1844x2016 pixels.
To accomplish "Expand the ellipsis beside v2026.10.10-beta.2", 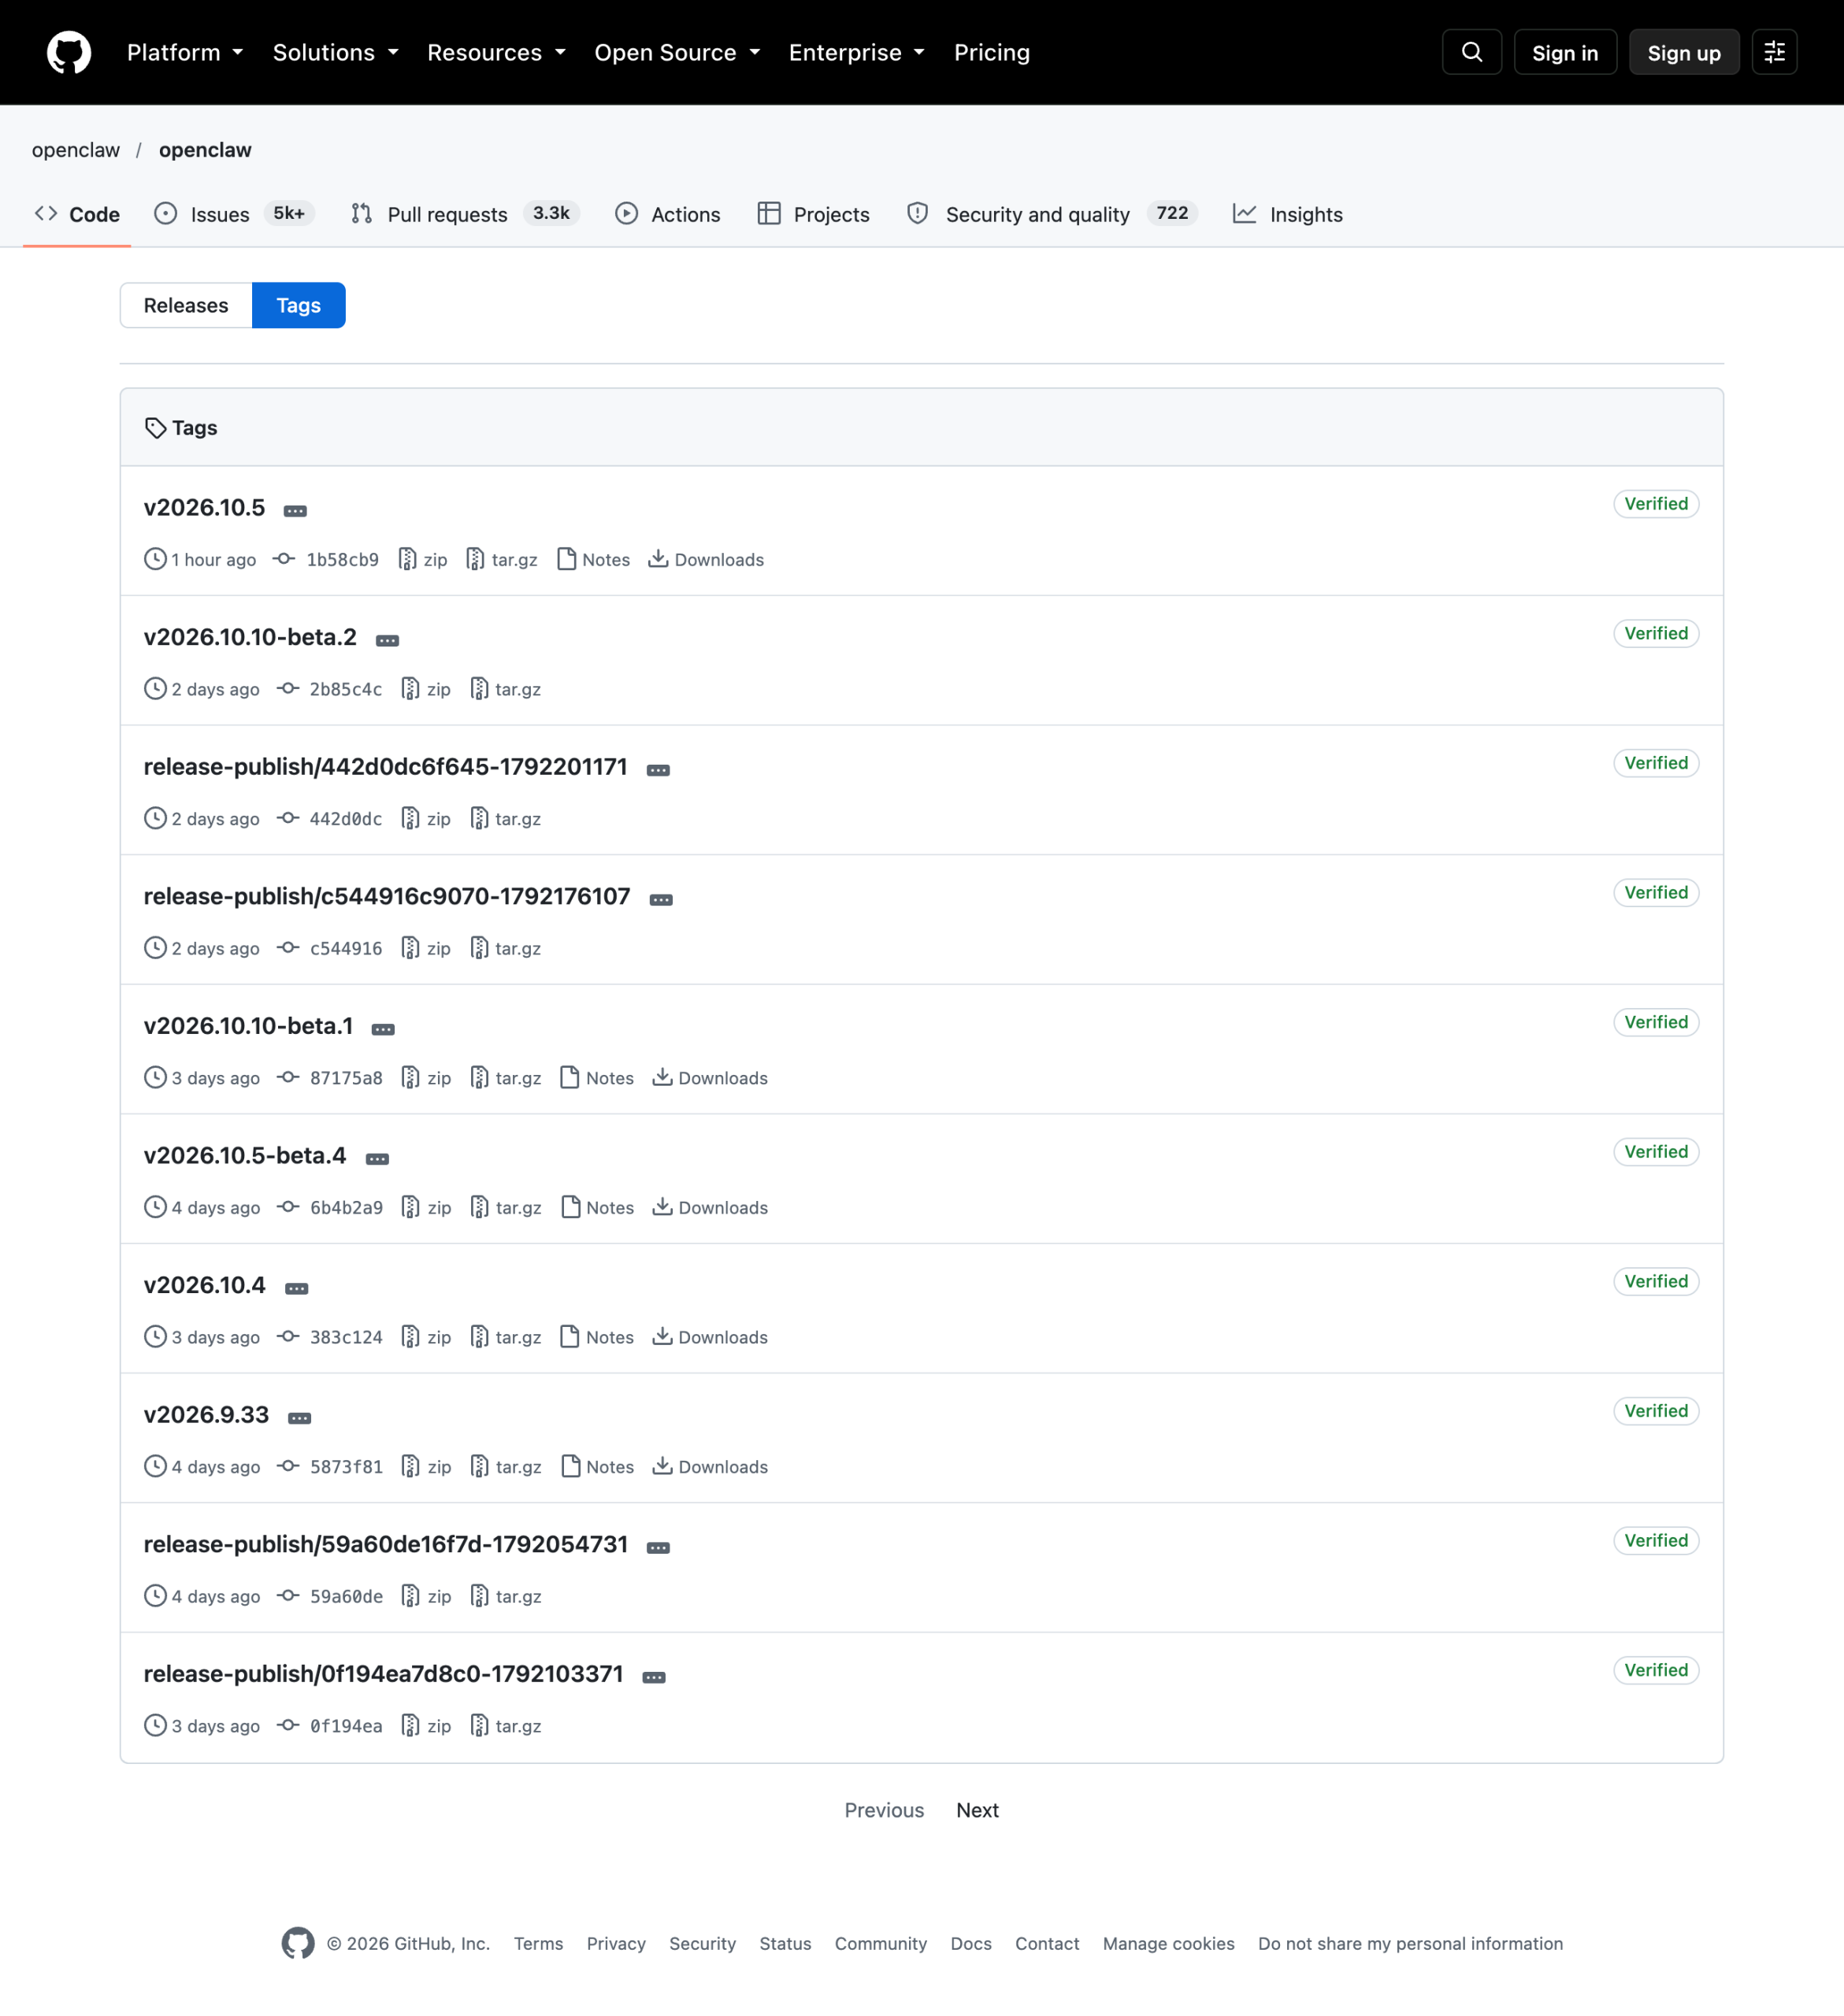I will point(387,641).
